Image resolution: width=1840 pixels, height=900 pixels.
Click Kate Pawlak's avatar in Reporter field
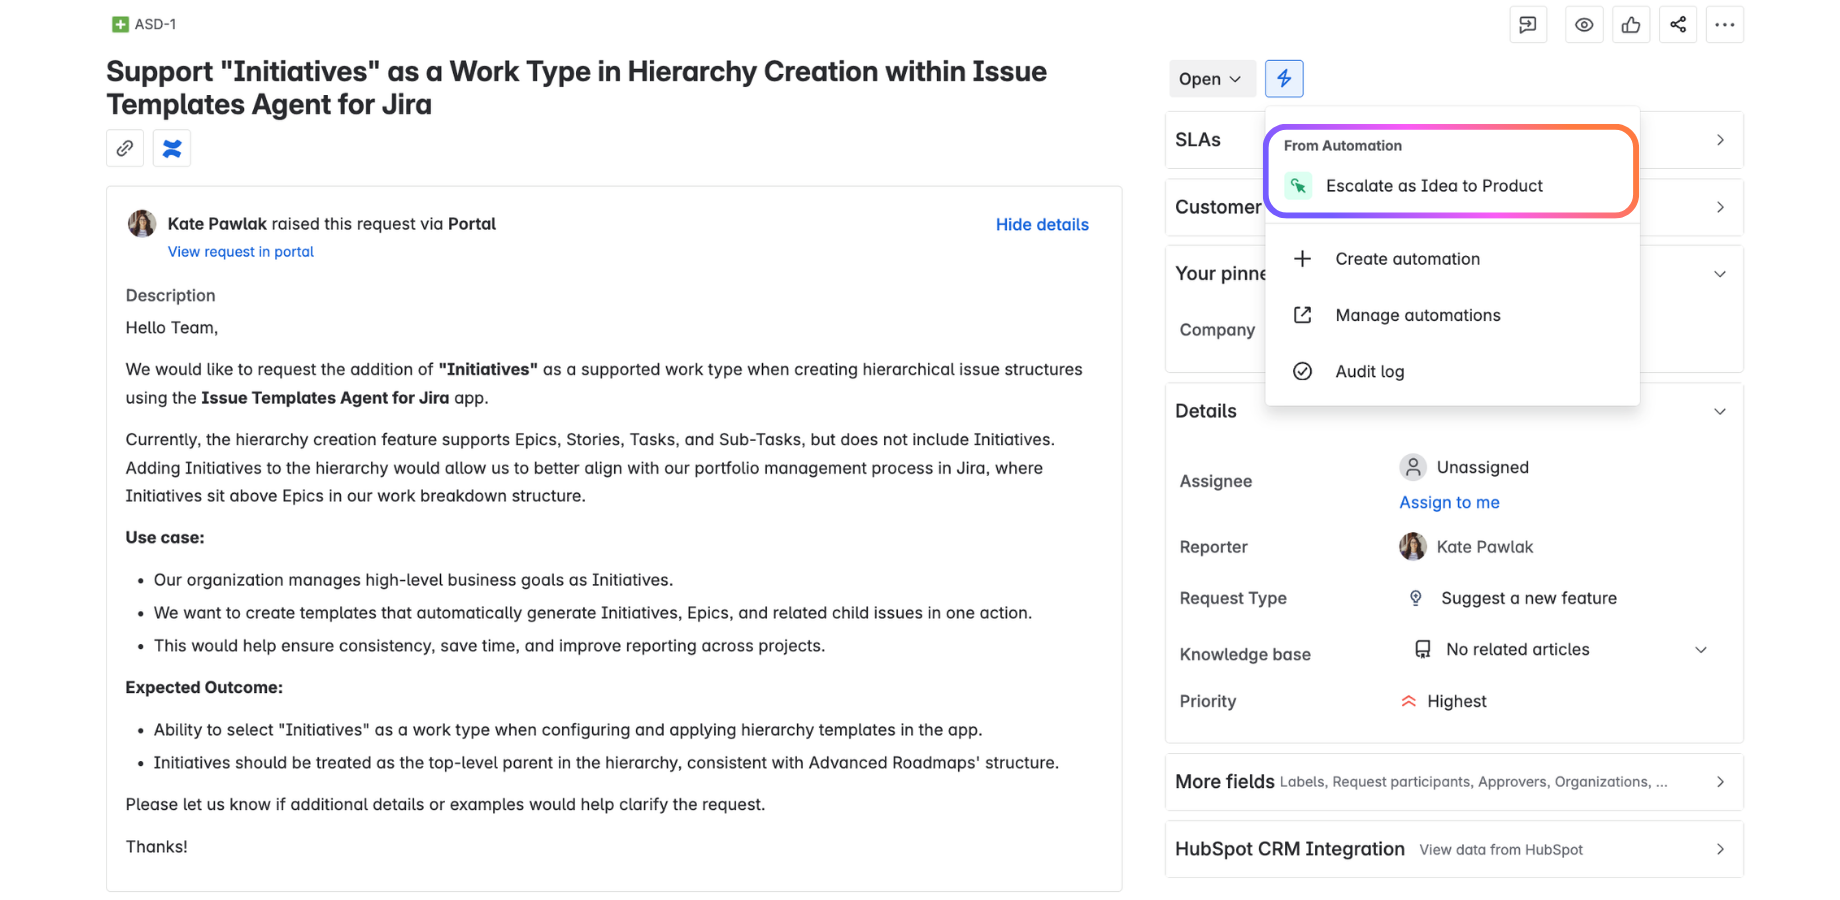tap(1413, 546)
